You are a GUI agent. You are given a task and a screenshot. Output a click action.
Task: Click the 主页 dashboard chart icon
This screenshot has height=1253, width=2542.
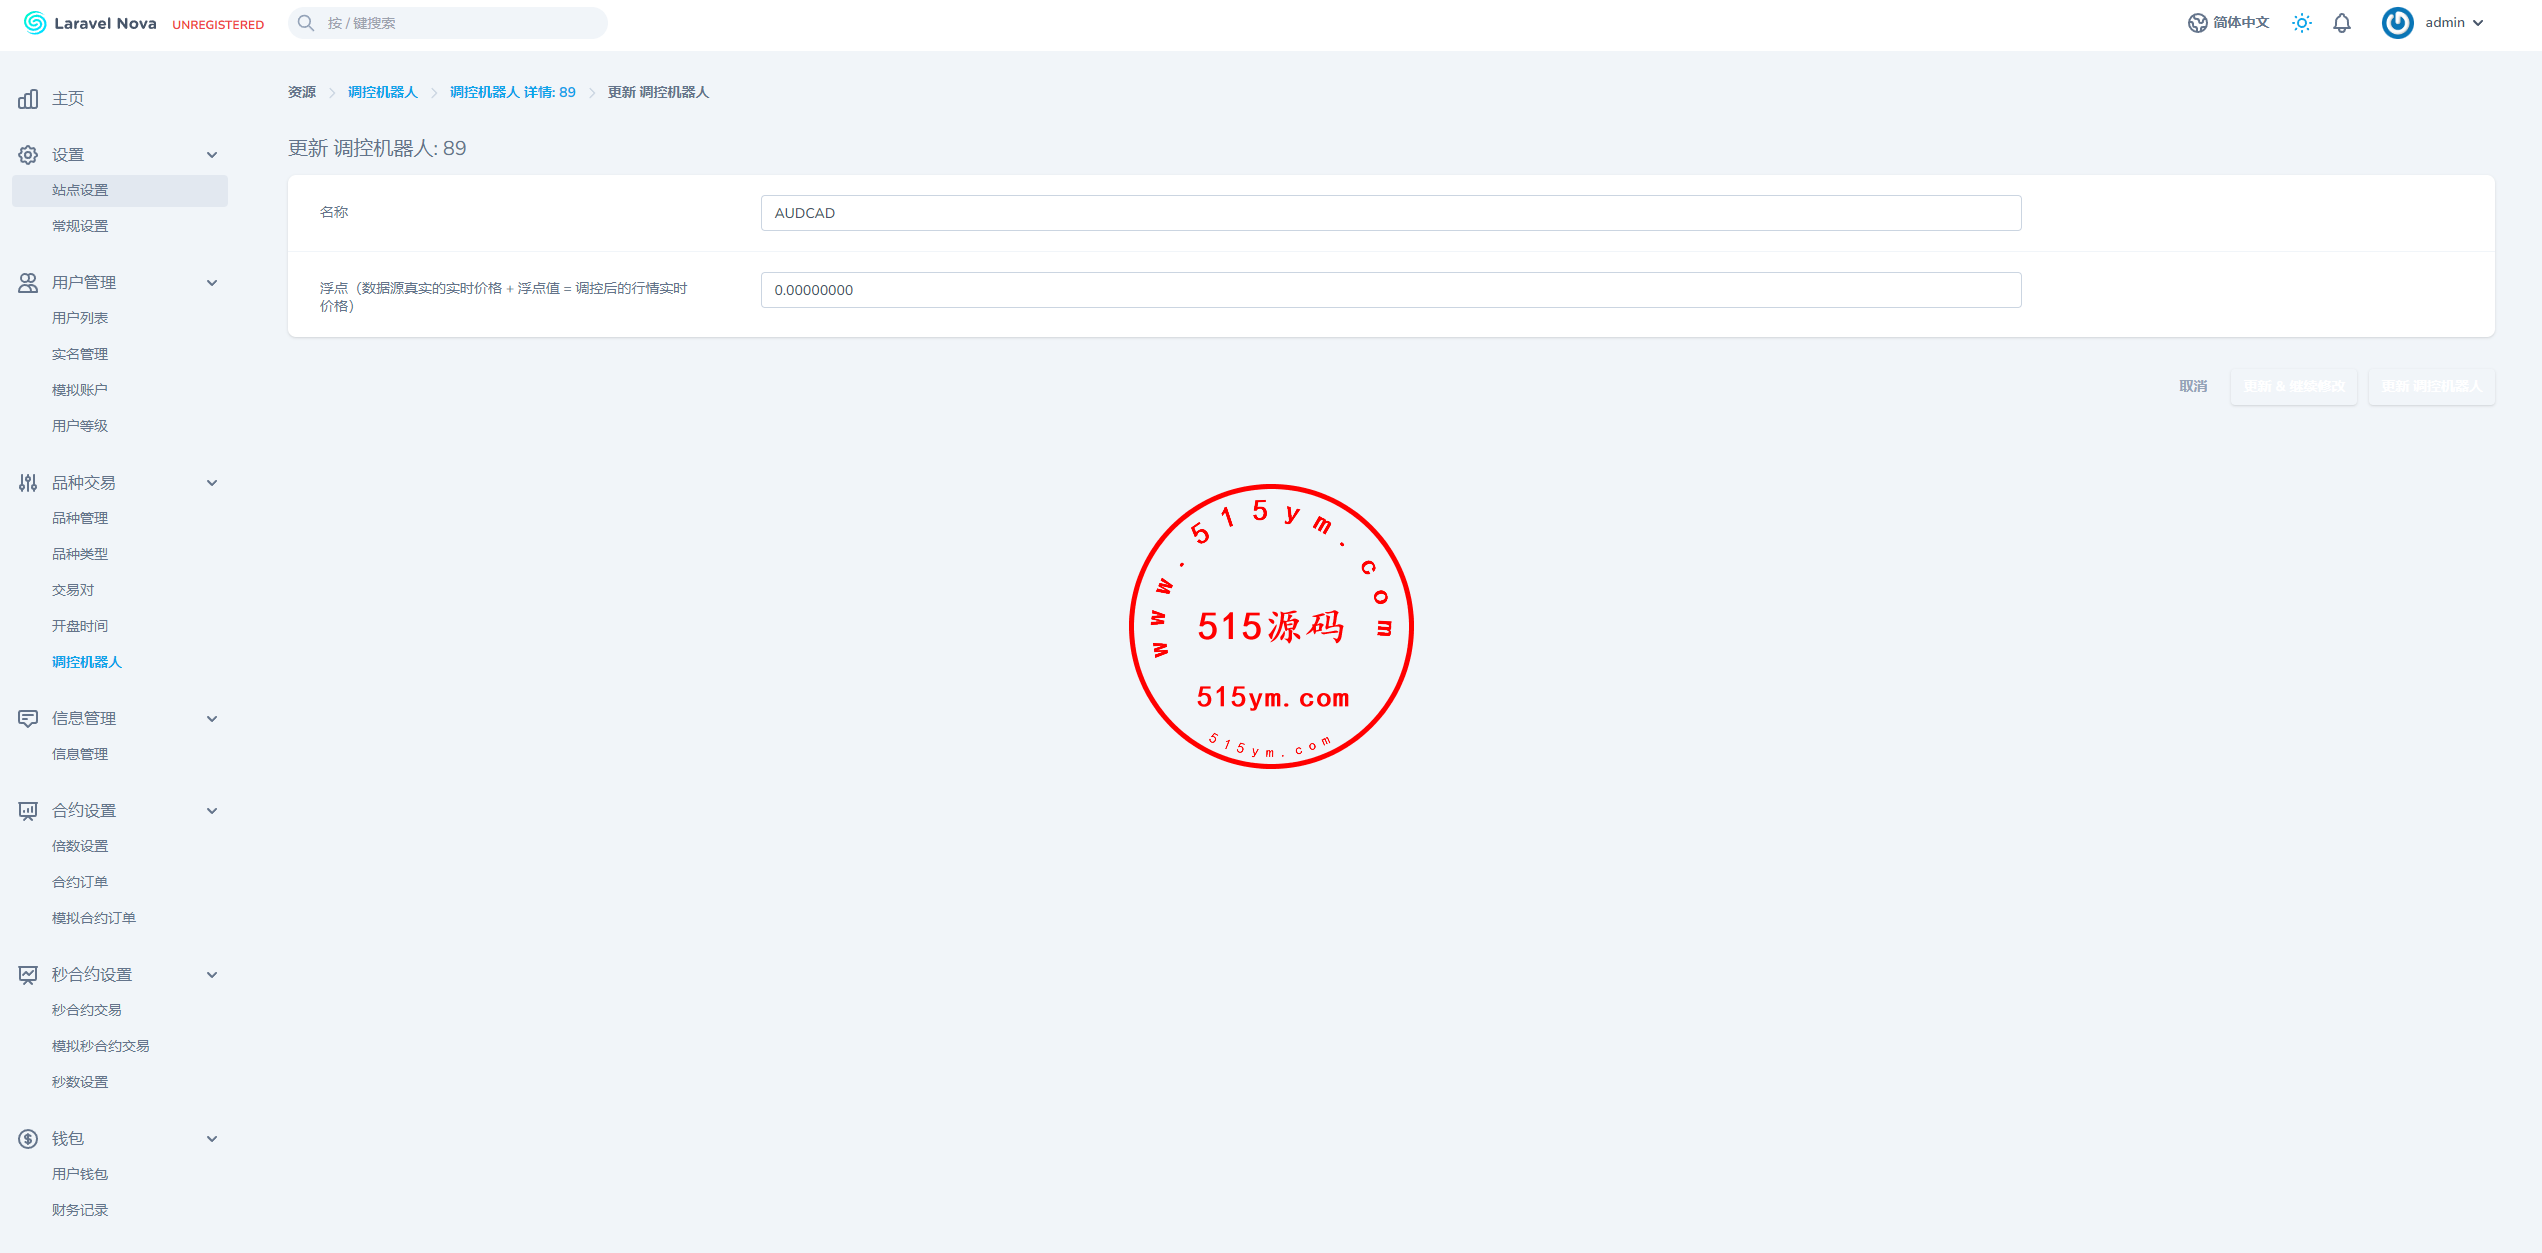click(28, 99)
